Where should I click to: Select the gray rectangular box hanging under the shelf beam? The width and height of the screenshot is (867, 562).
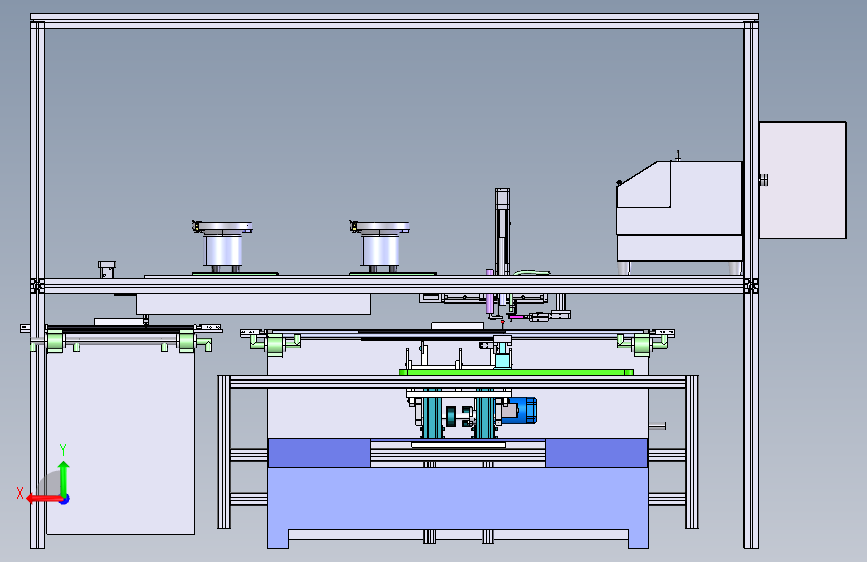(x=253, y=304)
